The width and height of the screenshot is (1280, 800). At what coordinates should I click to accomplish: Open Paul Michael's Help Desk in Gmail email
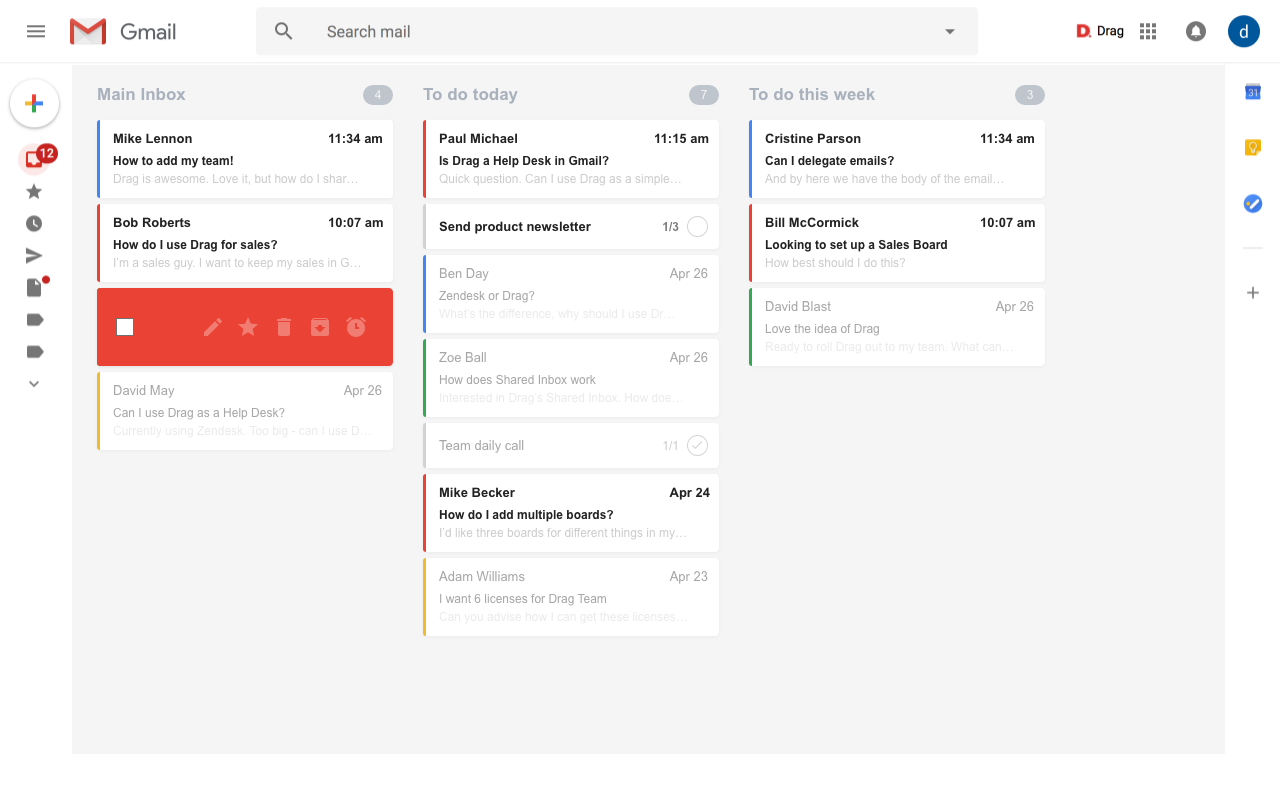tap(571, 159)
